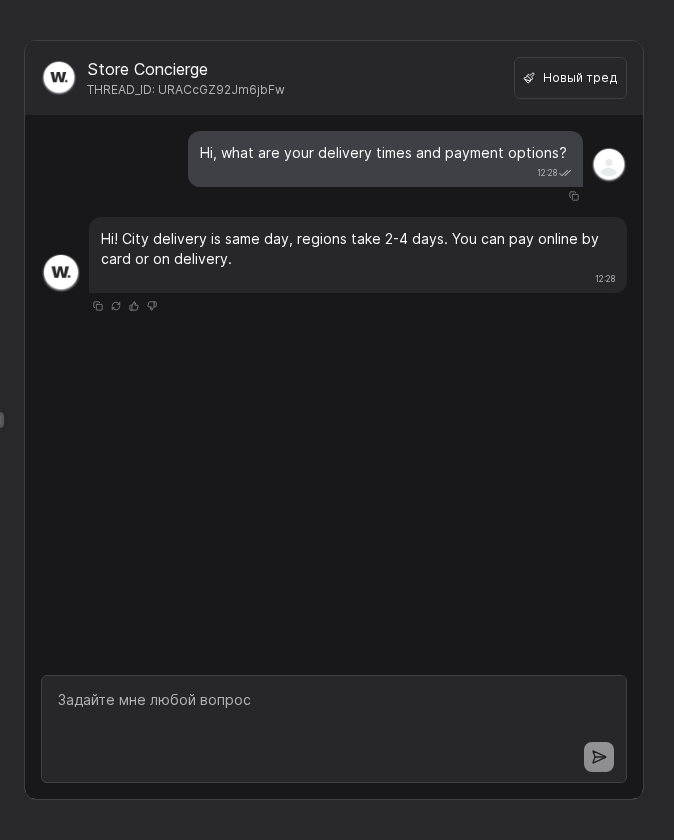Copy the user's question about delivery
674x840 pixels.
point(574,196)
